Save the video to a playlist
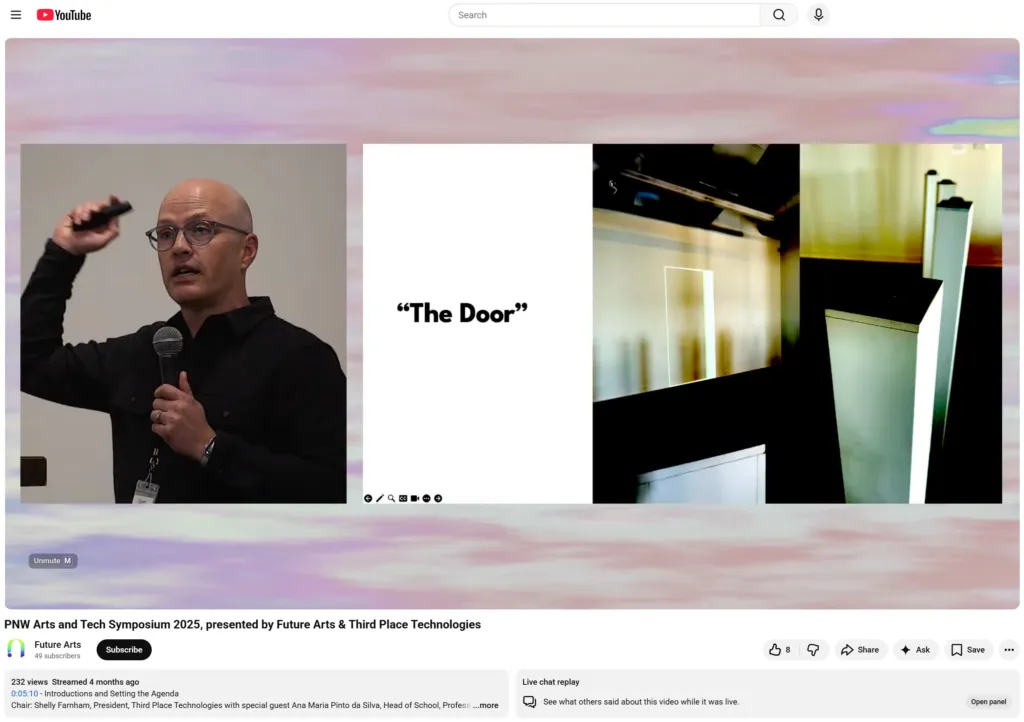The width and height of the screenshot is (1024, 722). pos(967,650)
